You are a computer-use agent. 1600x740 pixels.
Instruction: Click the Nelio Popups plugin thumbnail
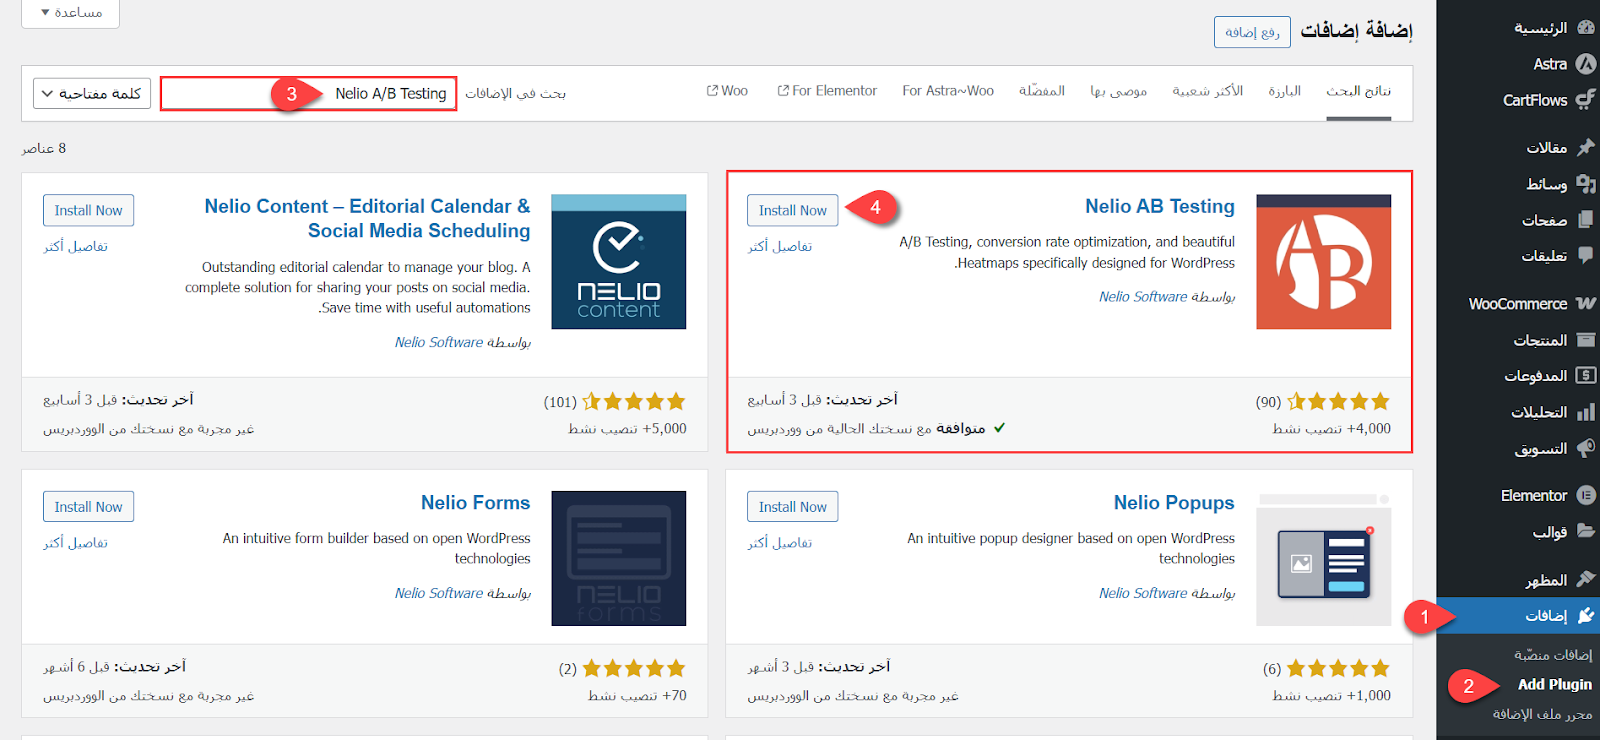(x=1323, y=558)
